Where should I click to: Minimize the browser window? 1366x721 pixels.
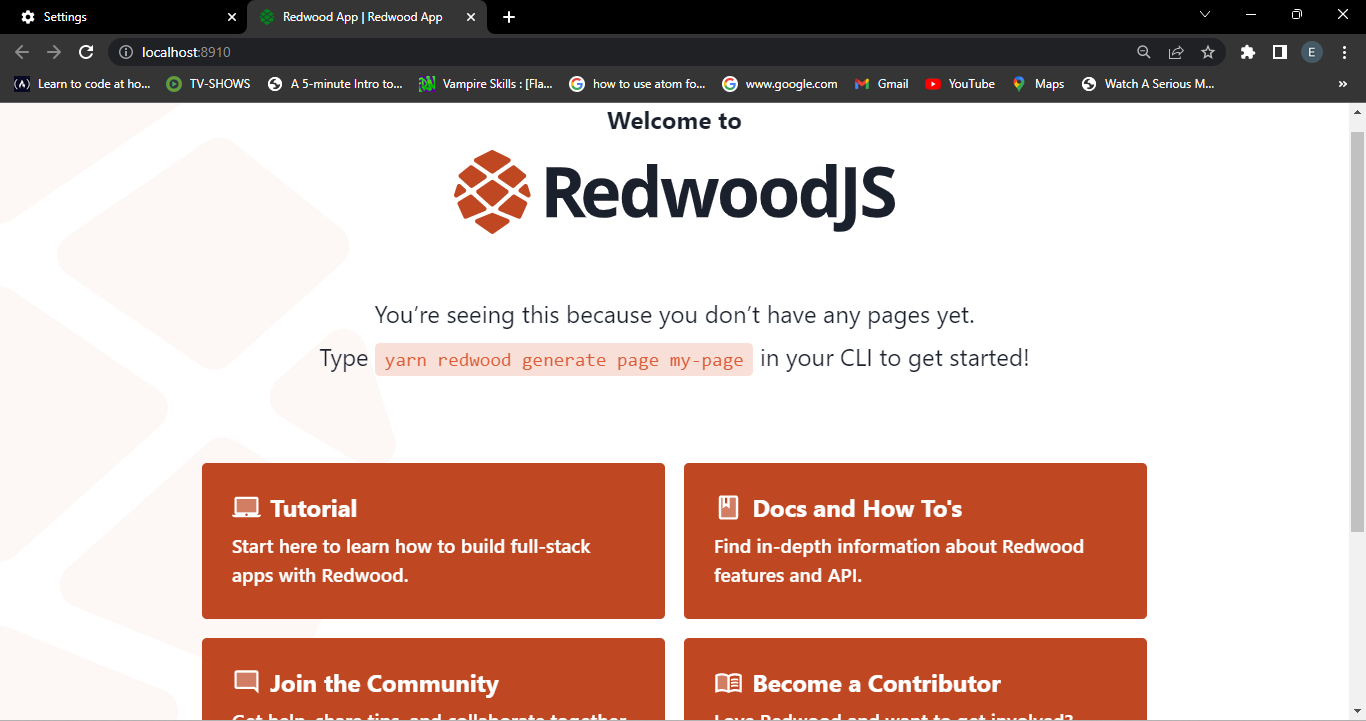[x=1250, y=14]
